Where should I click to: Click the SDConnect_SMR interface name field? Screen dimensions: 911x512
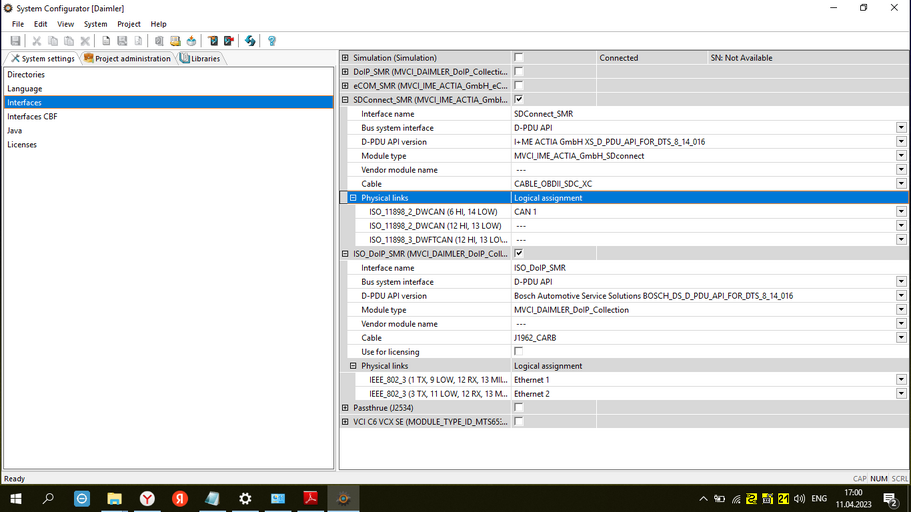(x=709, y=114)
